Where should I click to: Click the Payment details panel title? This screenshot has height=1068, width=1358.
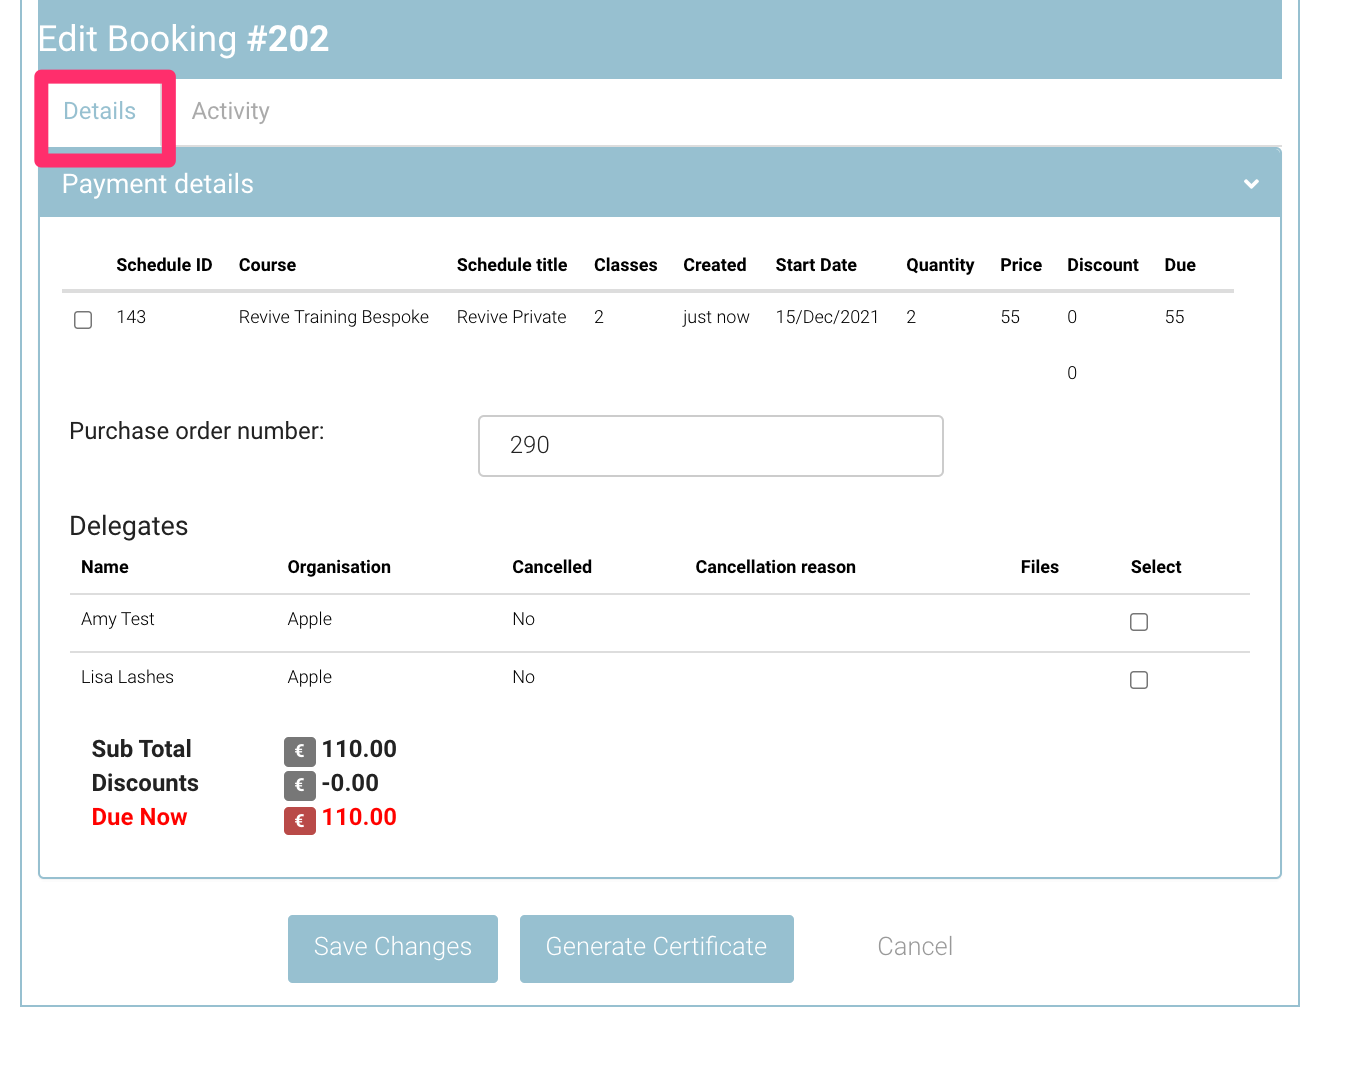tap(158, 184)
